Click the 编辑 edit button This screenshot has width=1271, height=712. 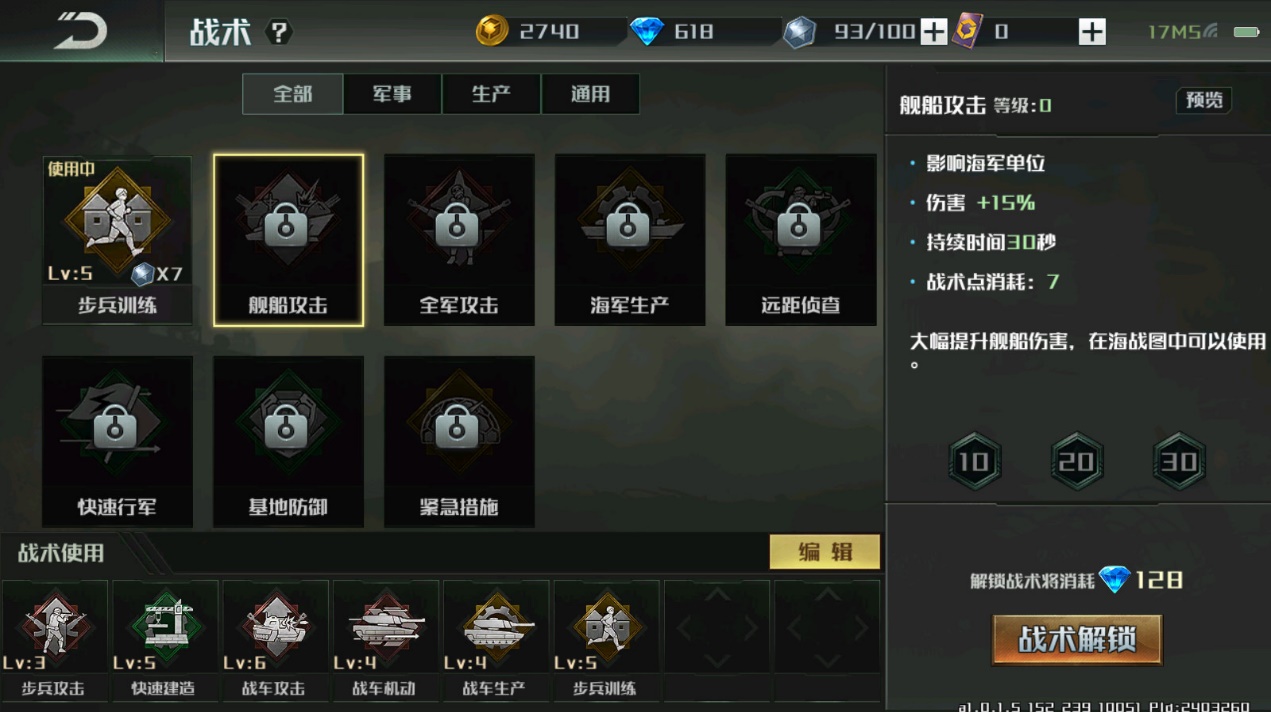tap(825, 552)
